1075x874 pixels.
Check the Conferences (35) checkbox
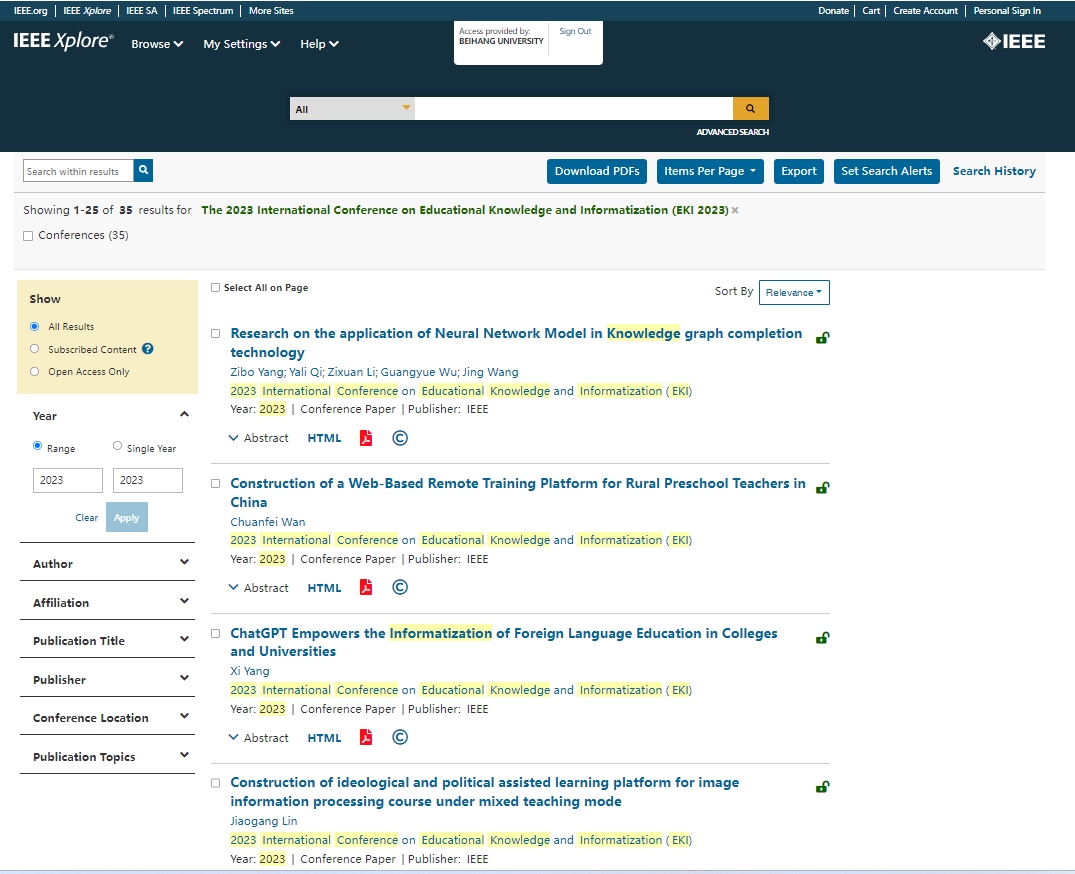(28, 236)
